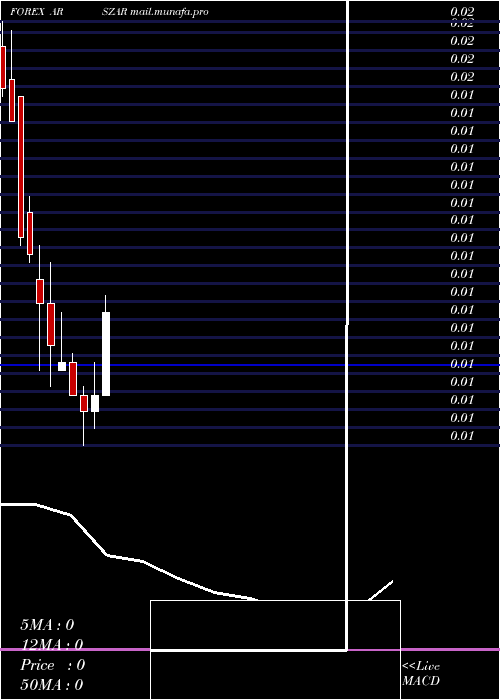Click the "Price : 0" value

[x=52, y=665]
